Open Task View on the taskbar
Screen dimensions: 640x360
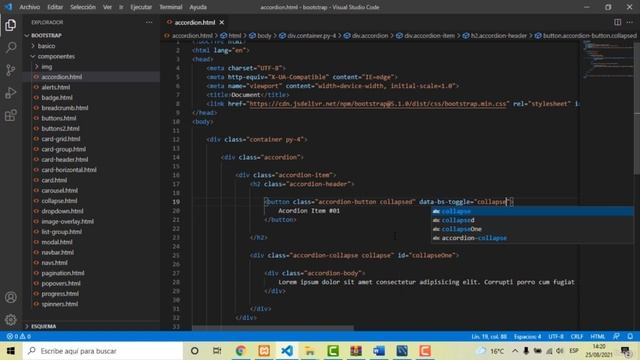tap(217, 351)
